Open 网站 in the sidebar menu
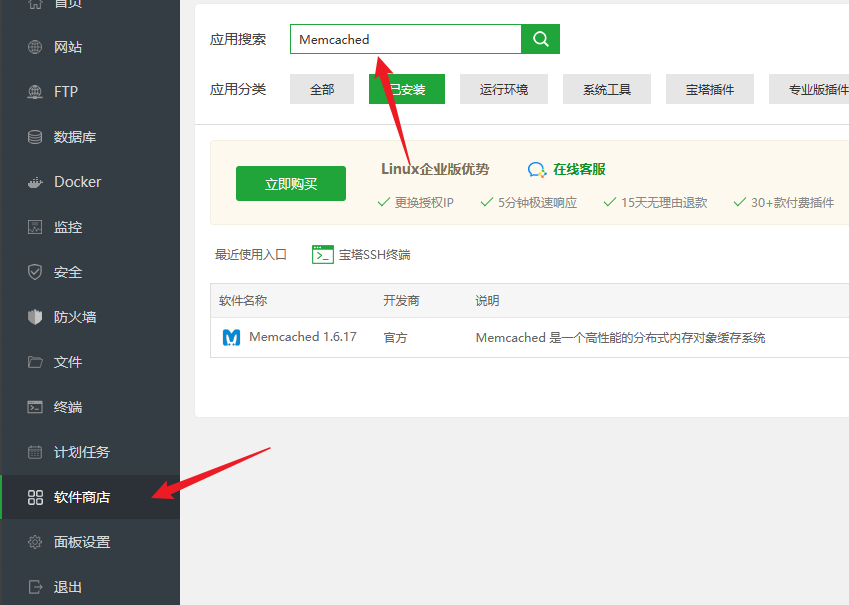The height and width of the screenshot is (605, 849). [x=90, y=47]
